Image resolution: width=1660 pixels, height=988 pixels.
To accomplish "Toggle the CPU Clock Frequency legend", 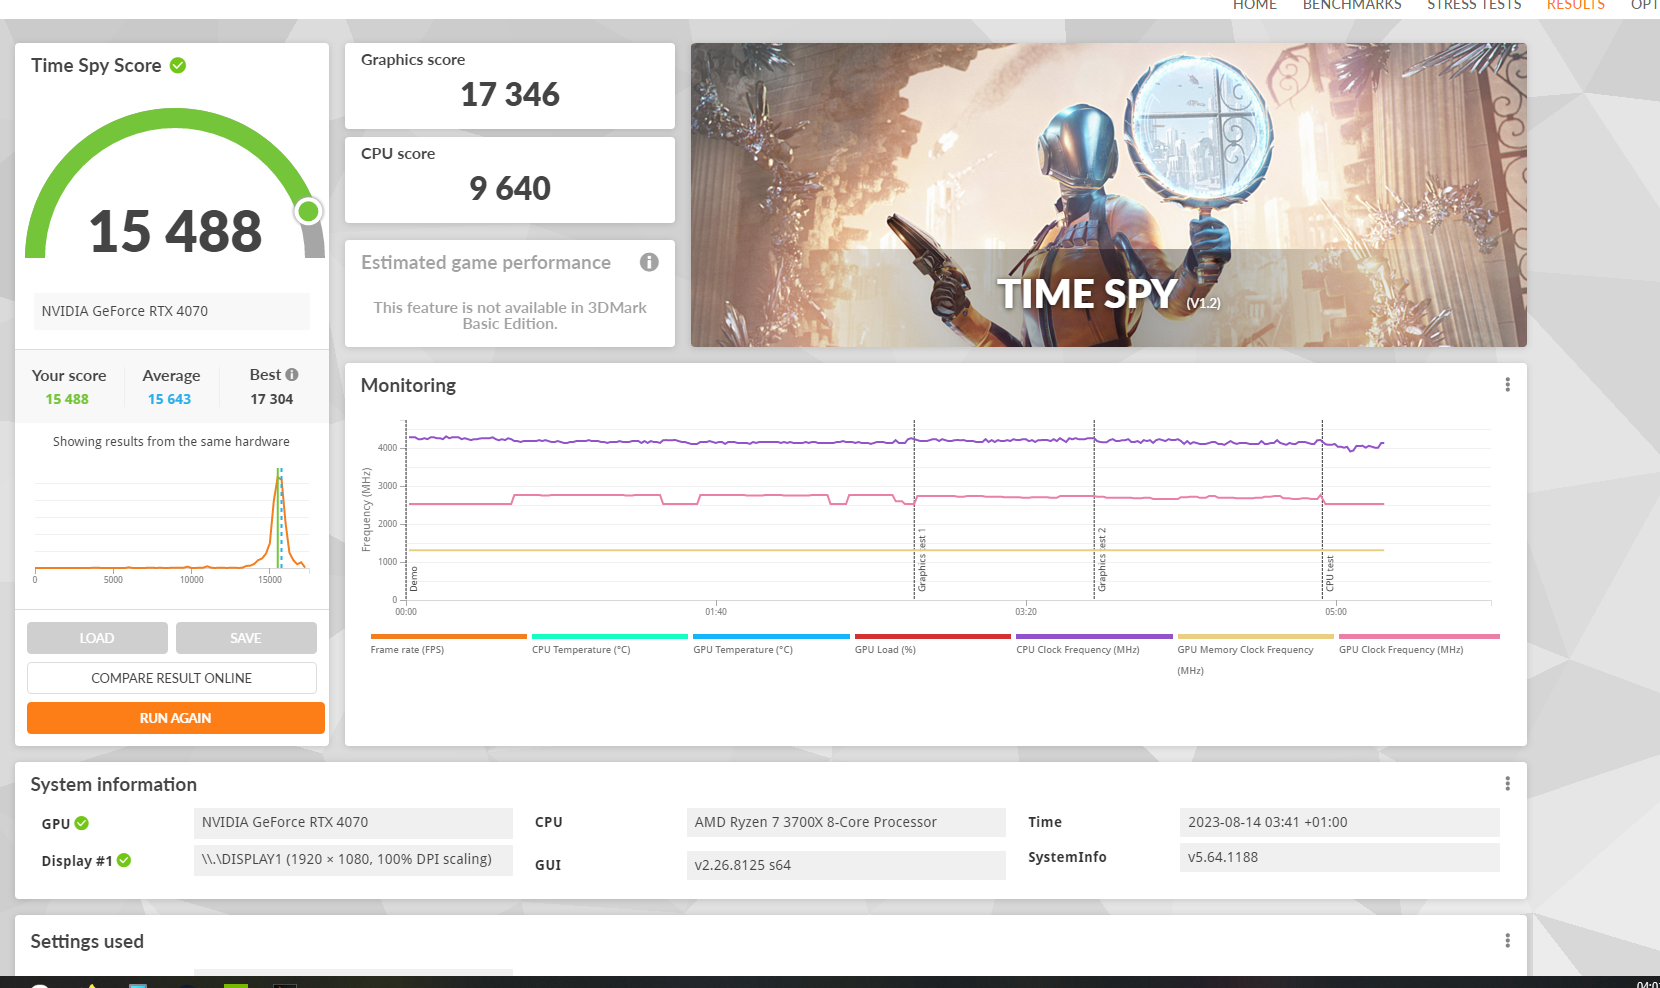I will [1094, 644].
